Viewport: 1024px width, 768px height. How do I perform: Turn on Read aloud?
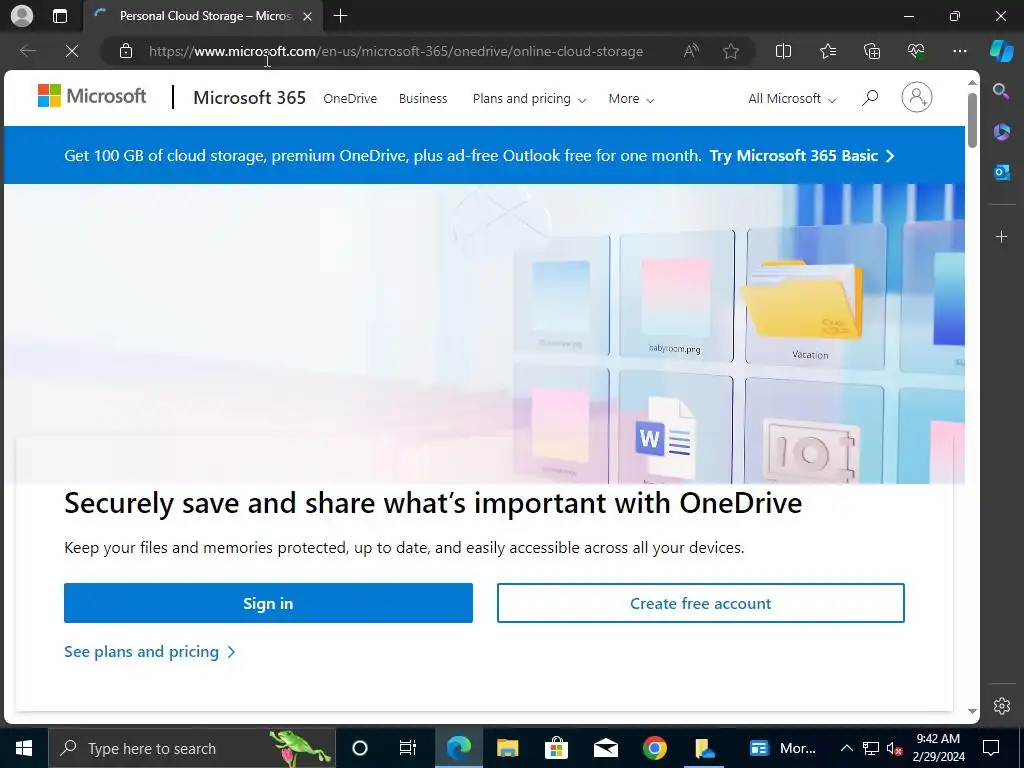[x=691, y=51]
